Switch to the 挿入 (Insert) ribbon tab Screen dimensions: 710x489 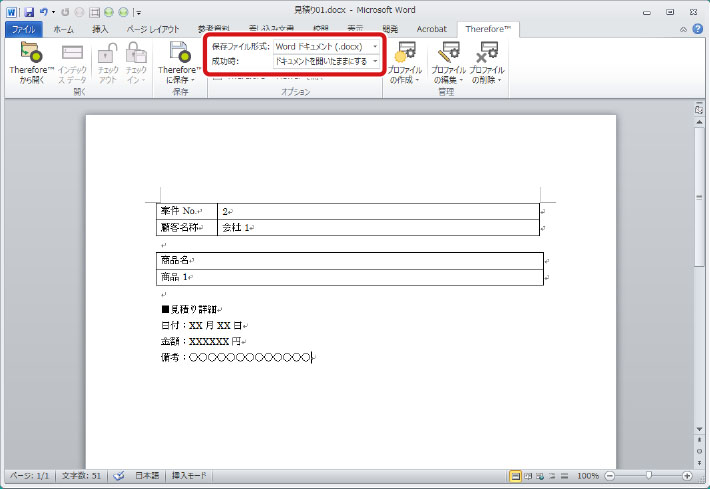point(101,30)
